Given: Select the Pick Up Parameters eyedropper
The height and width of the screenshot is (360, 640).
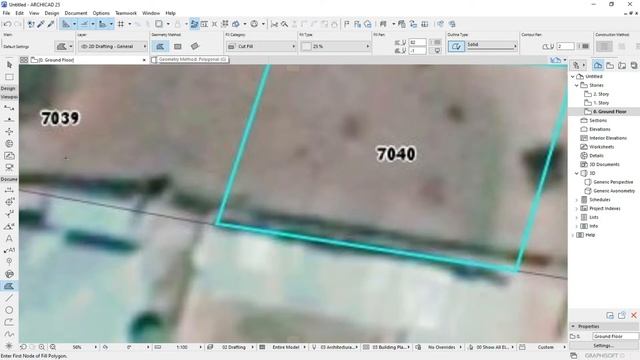Looking at the screenshot, I should [41, 24].
